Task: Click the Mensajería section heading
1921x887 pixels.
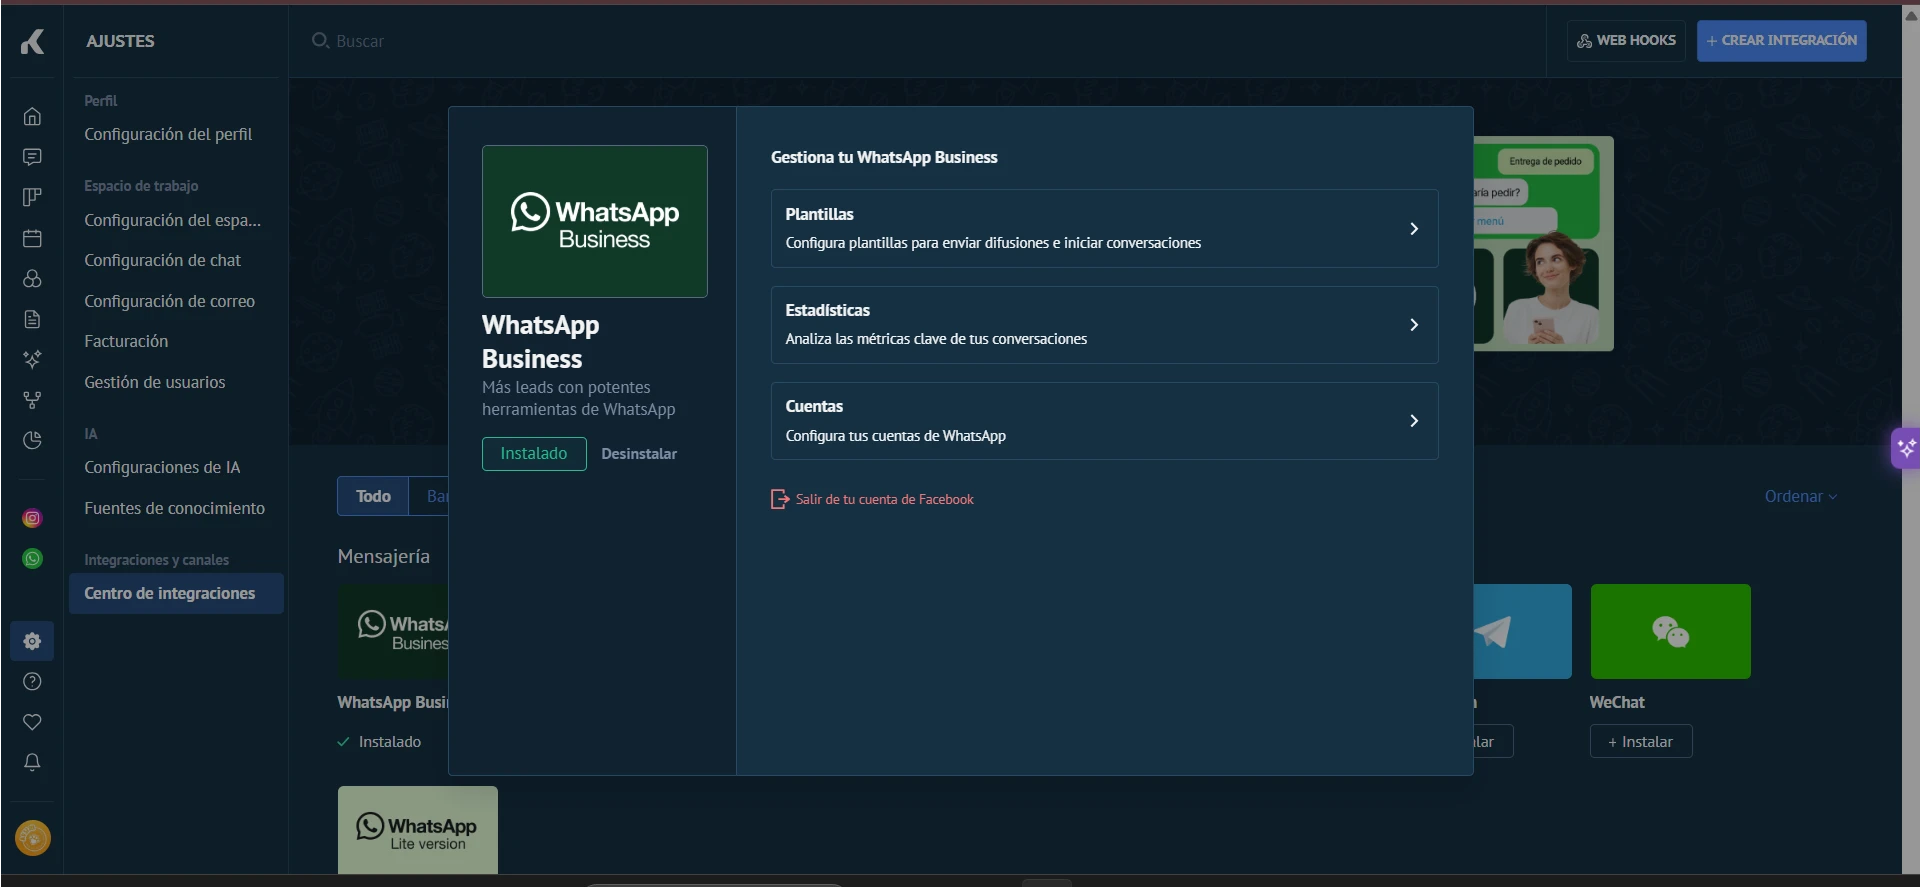Action: pos(384,556)
